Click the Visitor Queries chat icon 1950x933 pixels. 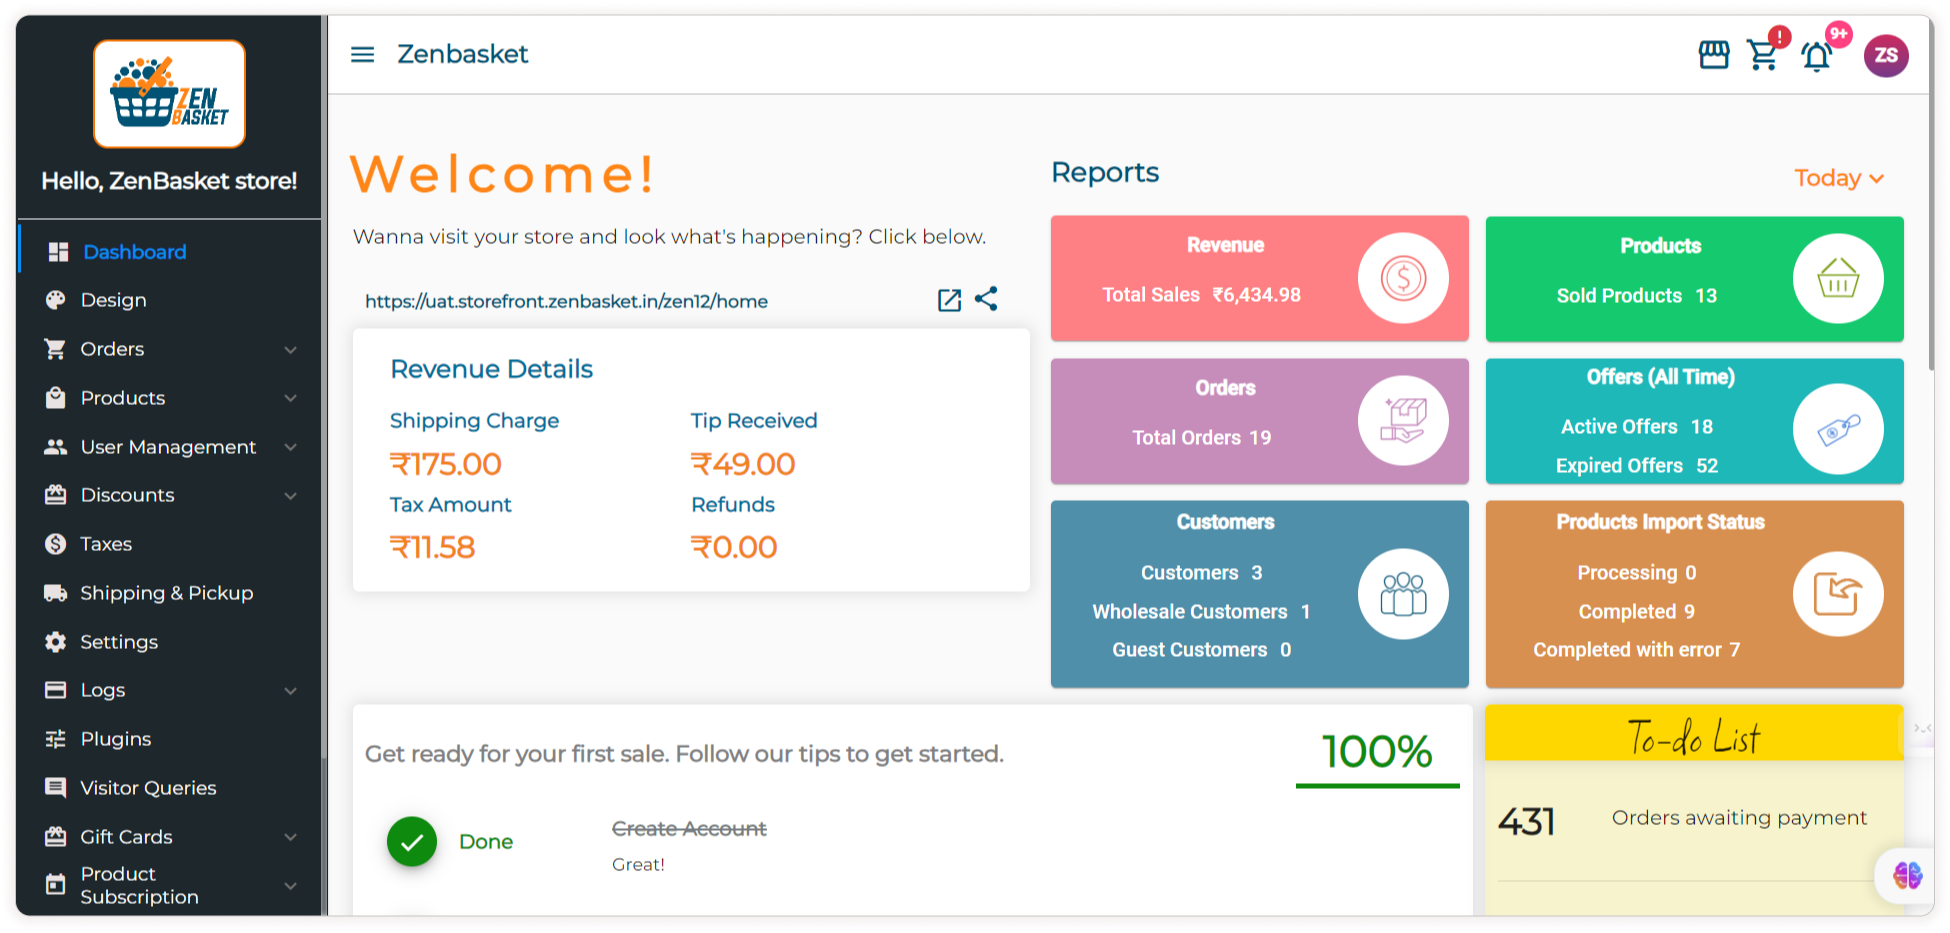click(55, 788)
